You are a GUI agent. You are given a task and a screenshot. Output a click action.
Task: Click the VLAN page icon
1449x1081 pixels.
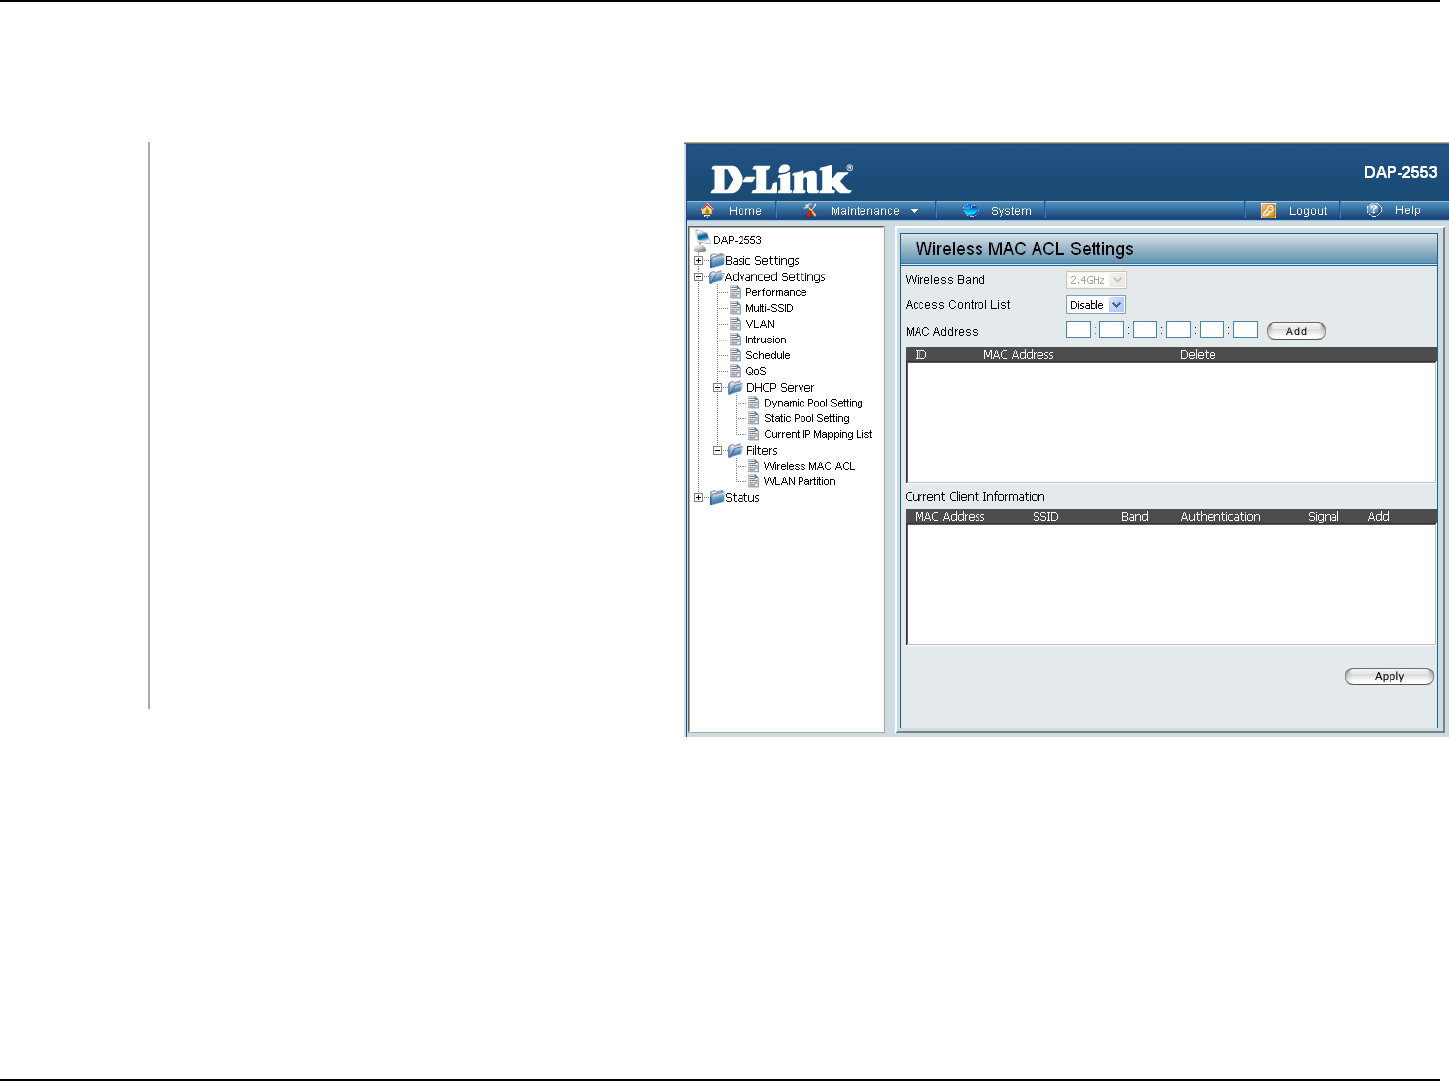[x=736, y=324]
